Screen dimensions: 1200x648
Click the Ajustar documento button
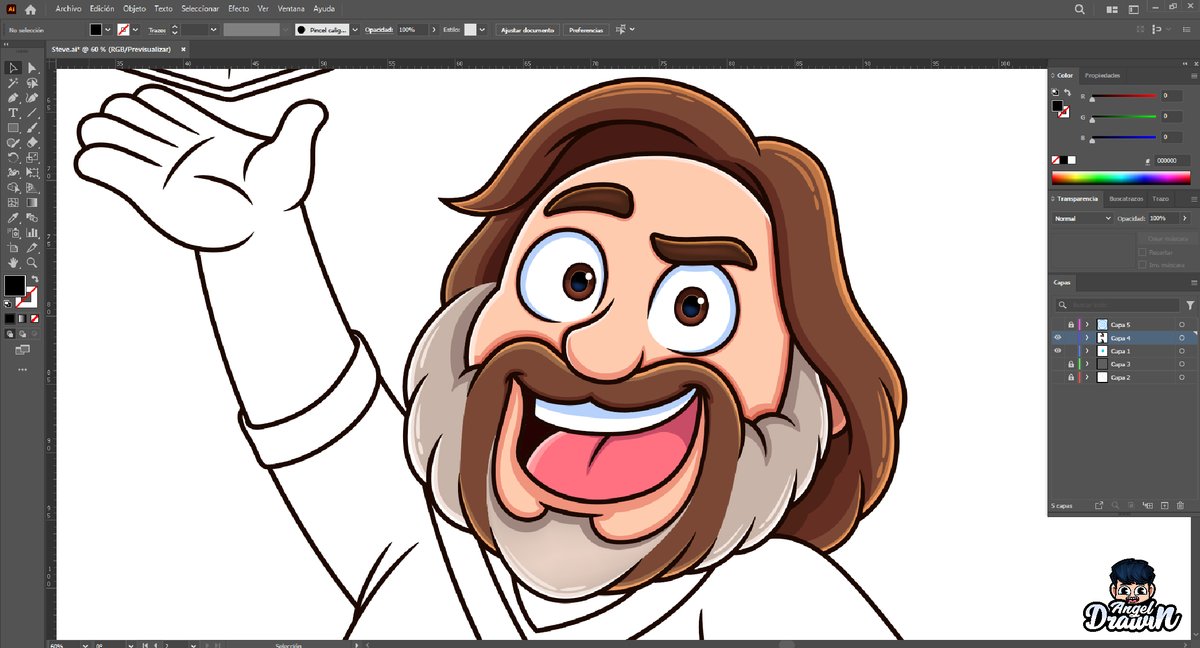pyautogui.click(x=527, y=30)
